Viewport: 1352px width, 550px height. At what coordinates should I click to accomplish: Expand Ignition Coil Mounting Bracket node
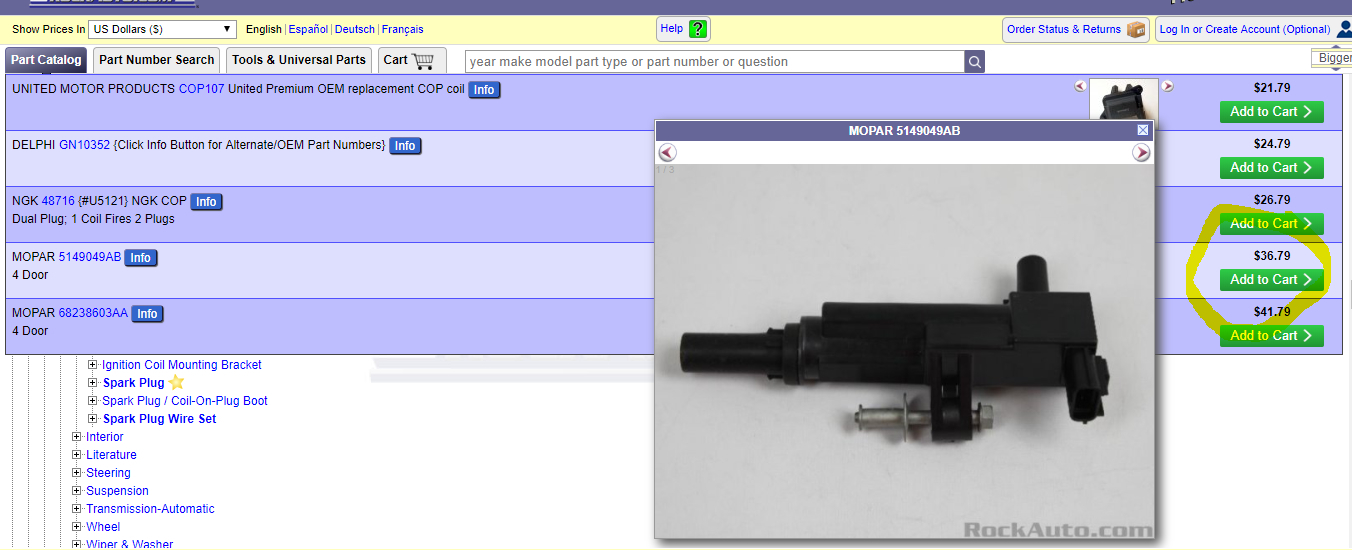click(93, 365)
